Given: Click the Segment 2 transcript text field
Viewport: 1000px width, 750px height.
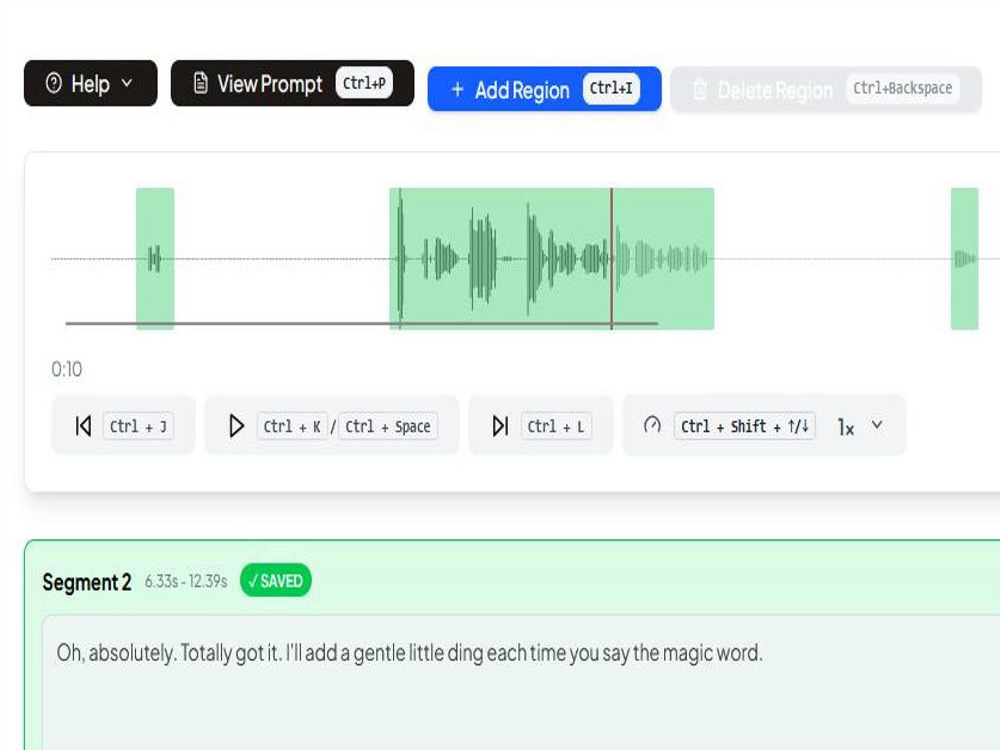Looking at the screenshot, I should [x=521, y=682].
